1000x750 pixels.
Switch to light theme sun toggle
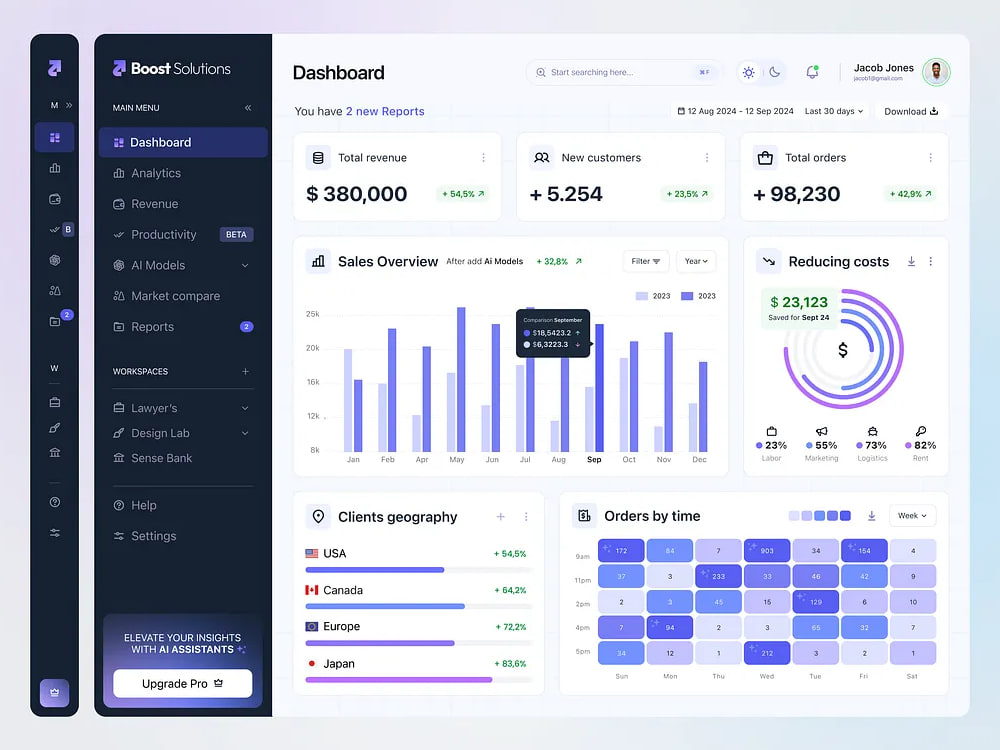749,72
